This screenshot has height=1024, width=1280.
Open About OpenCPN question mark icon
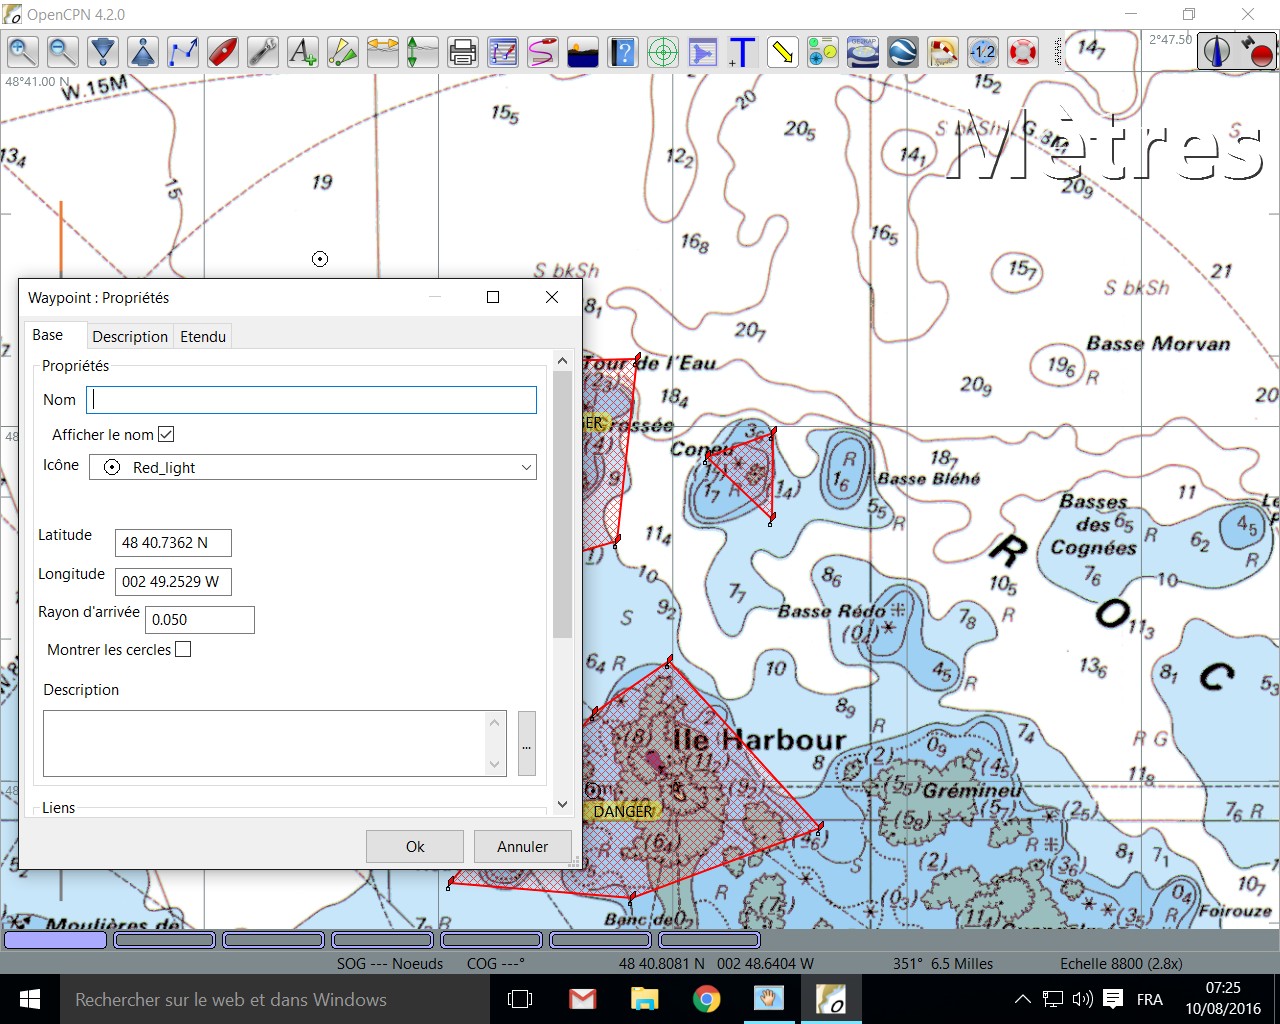pos(622,51)
